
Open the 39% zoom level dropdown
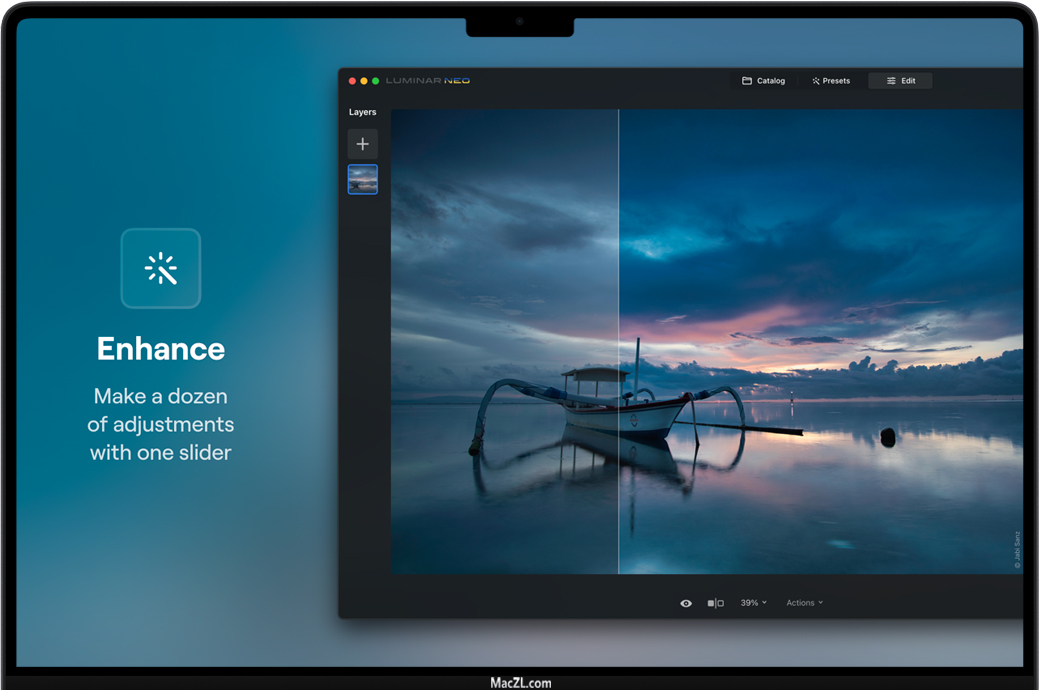coord(753,603)
